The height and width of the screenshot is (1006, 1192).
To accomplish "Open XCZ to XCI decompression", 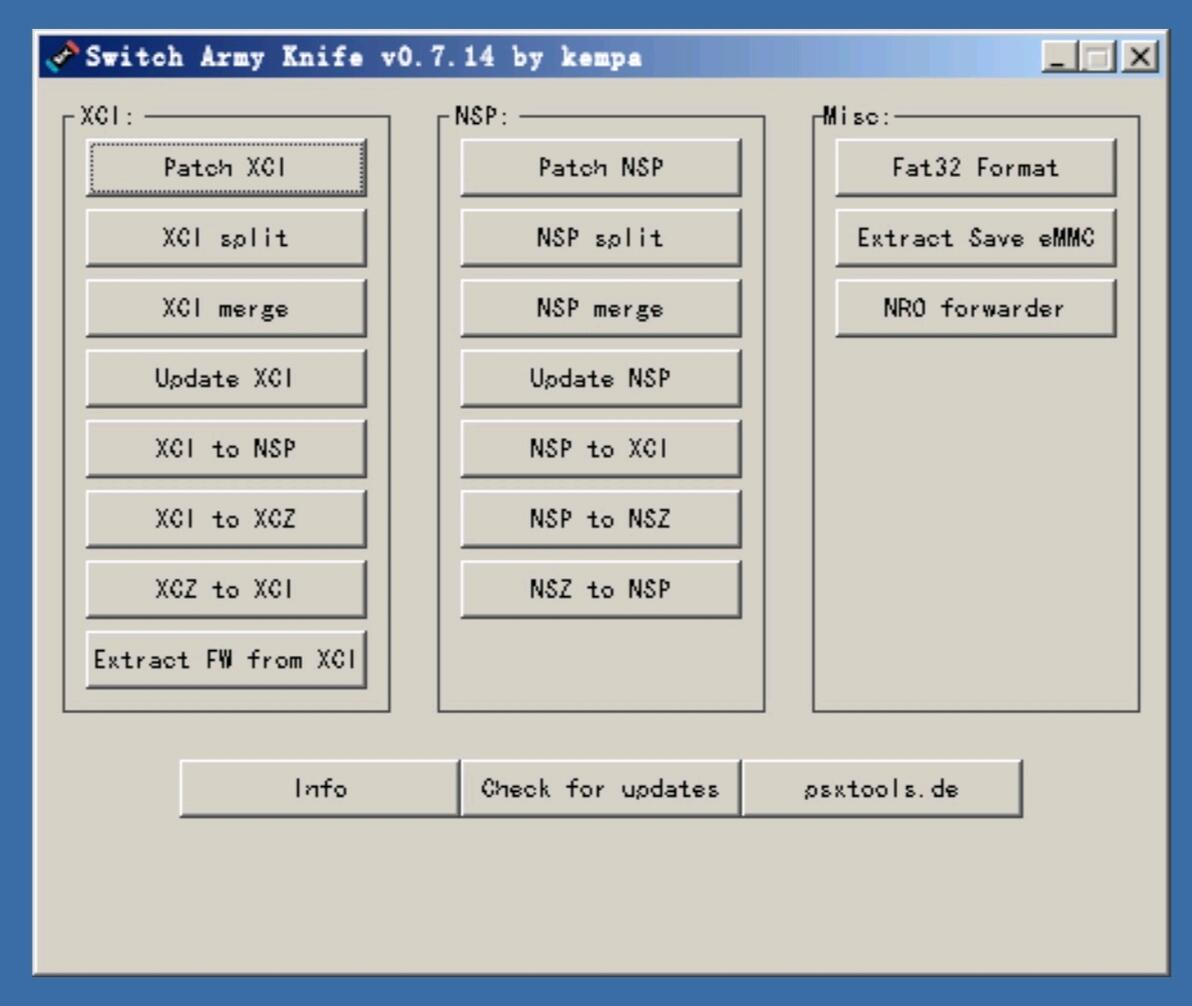I will pos(225,590).
